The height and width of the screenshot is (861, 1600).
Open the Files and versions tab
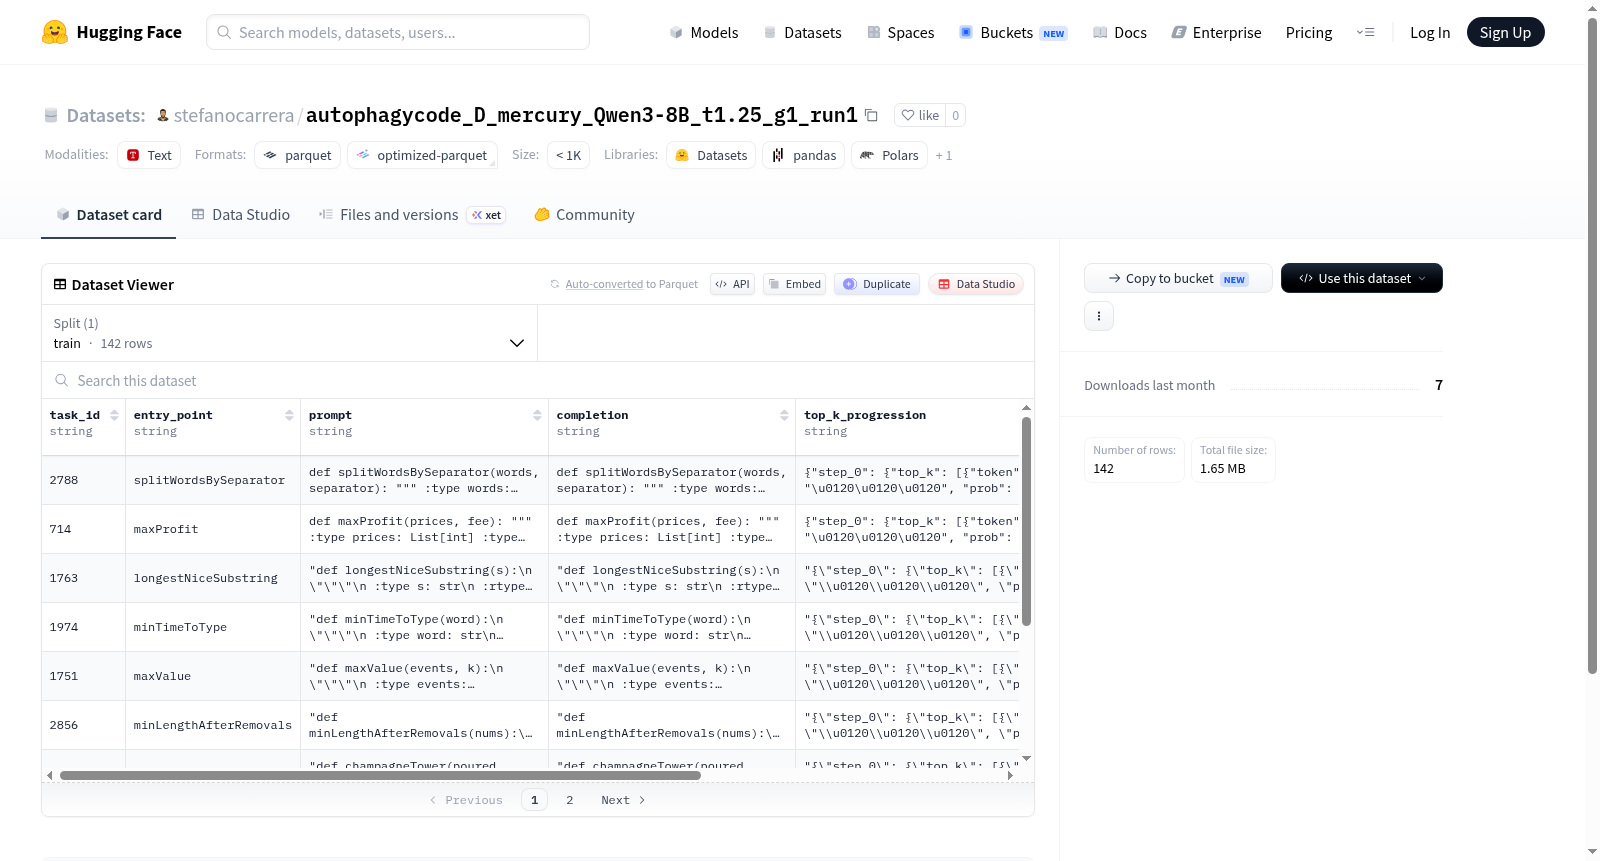pos(412,214)
